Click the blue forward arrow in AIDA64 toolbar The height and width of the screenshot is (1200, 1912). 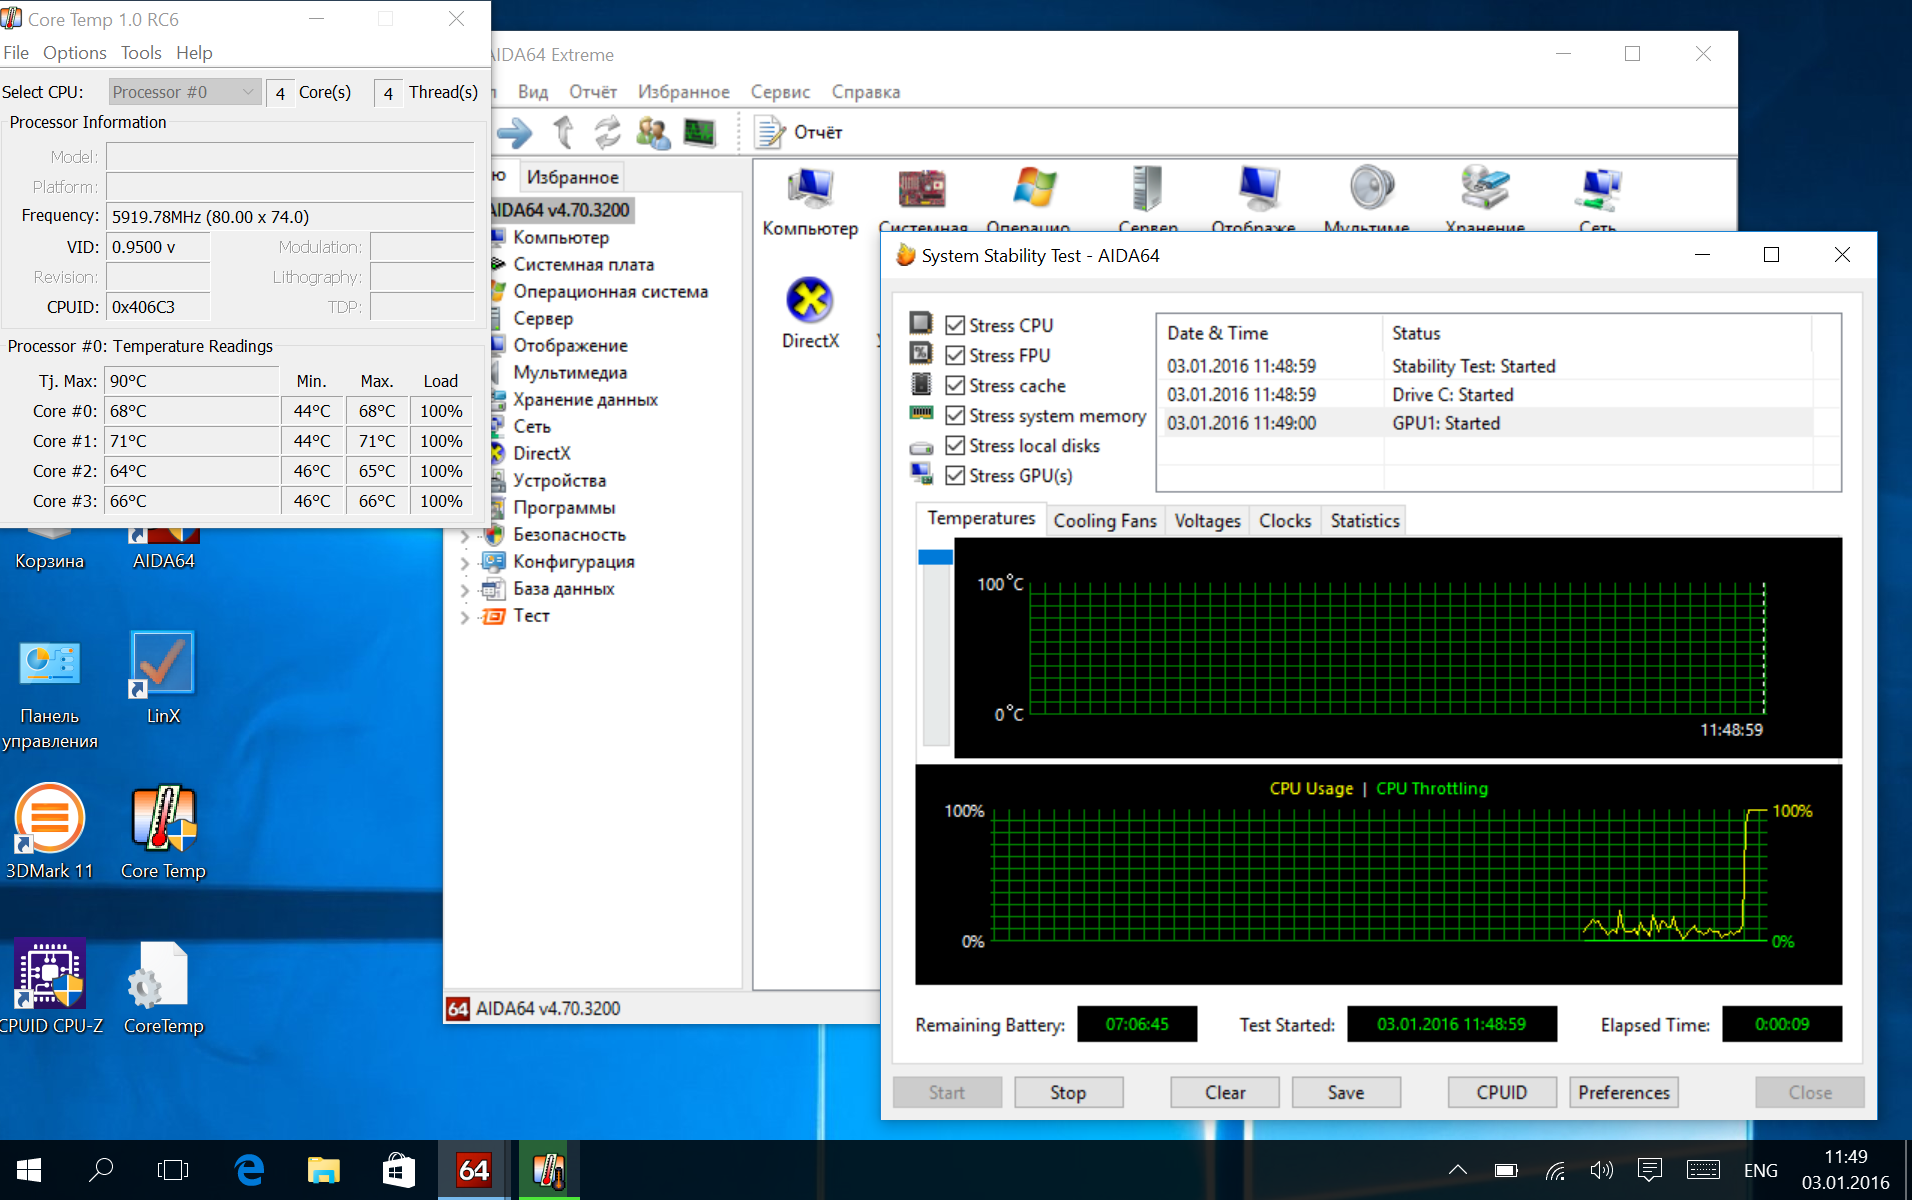click(x=514, y=132)
